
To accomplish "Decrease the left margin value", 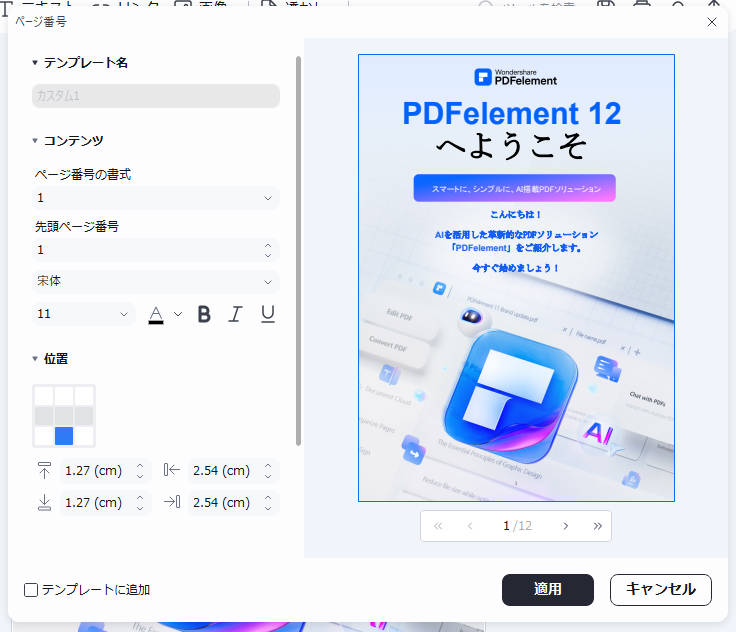I will [268, 476].
